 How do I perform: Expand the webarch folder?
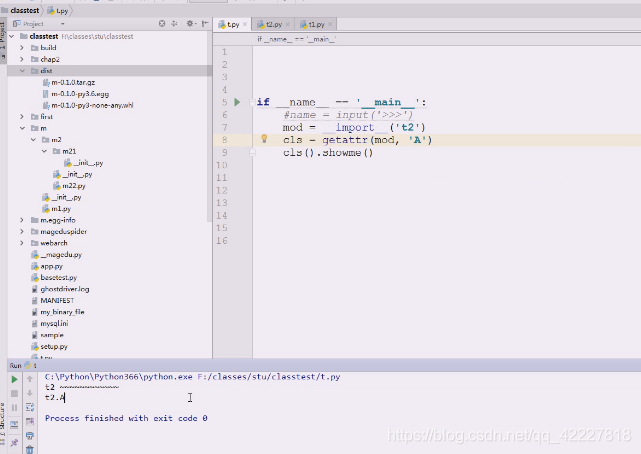[22, 243]
